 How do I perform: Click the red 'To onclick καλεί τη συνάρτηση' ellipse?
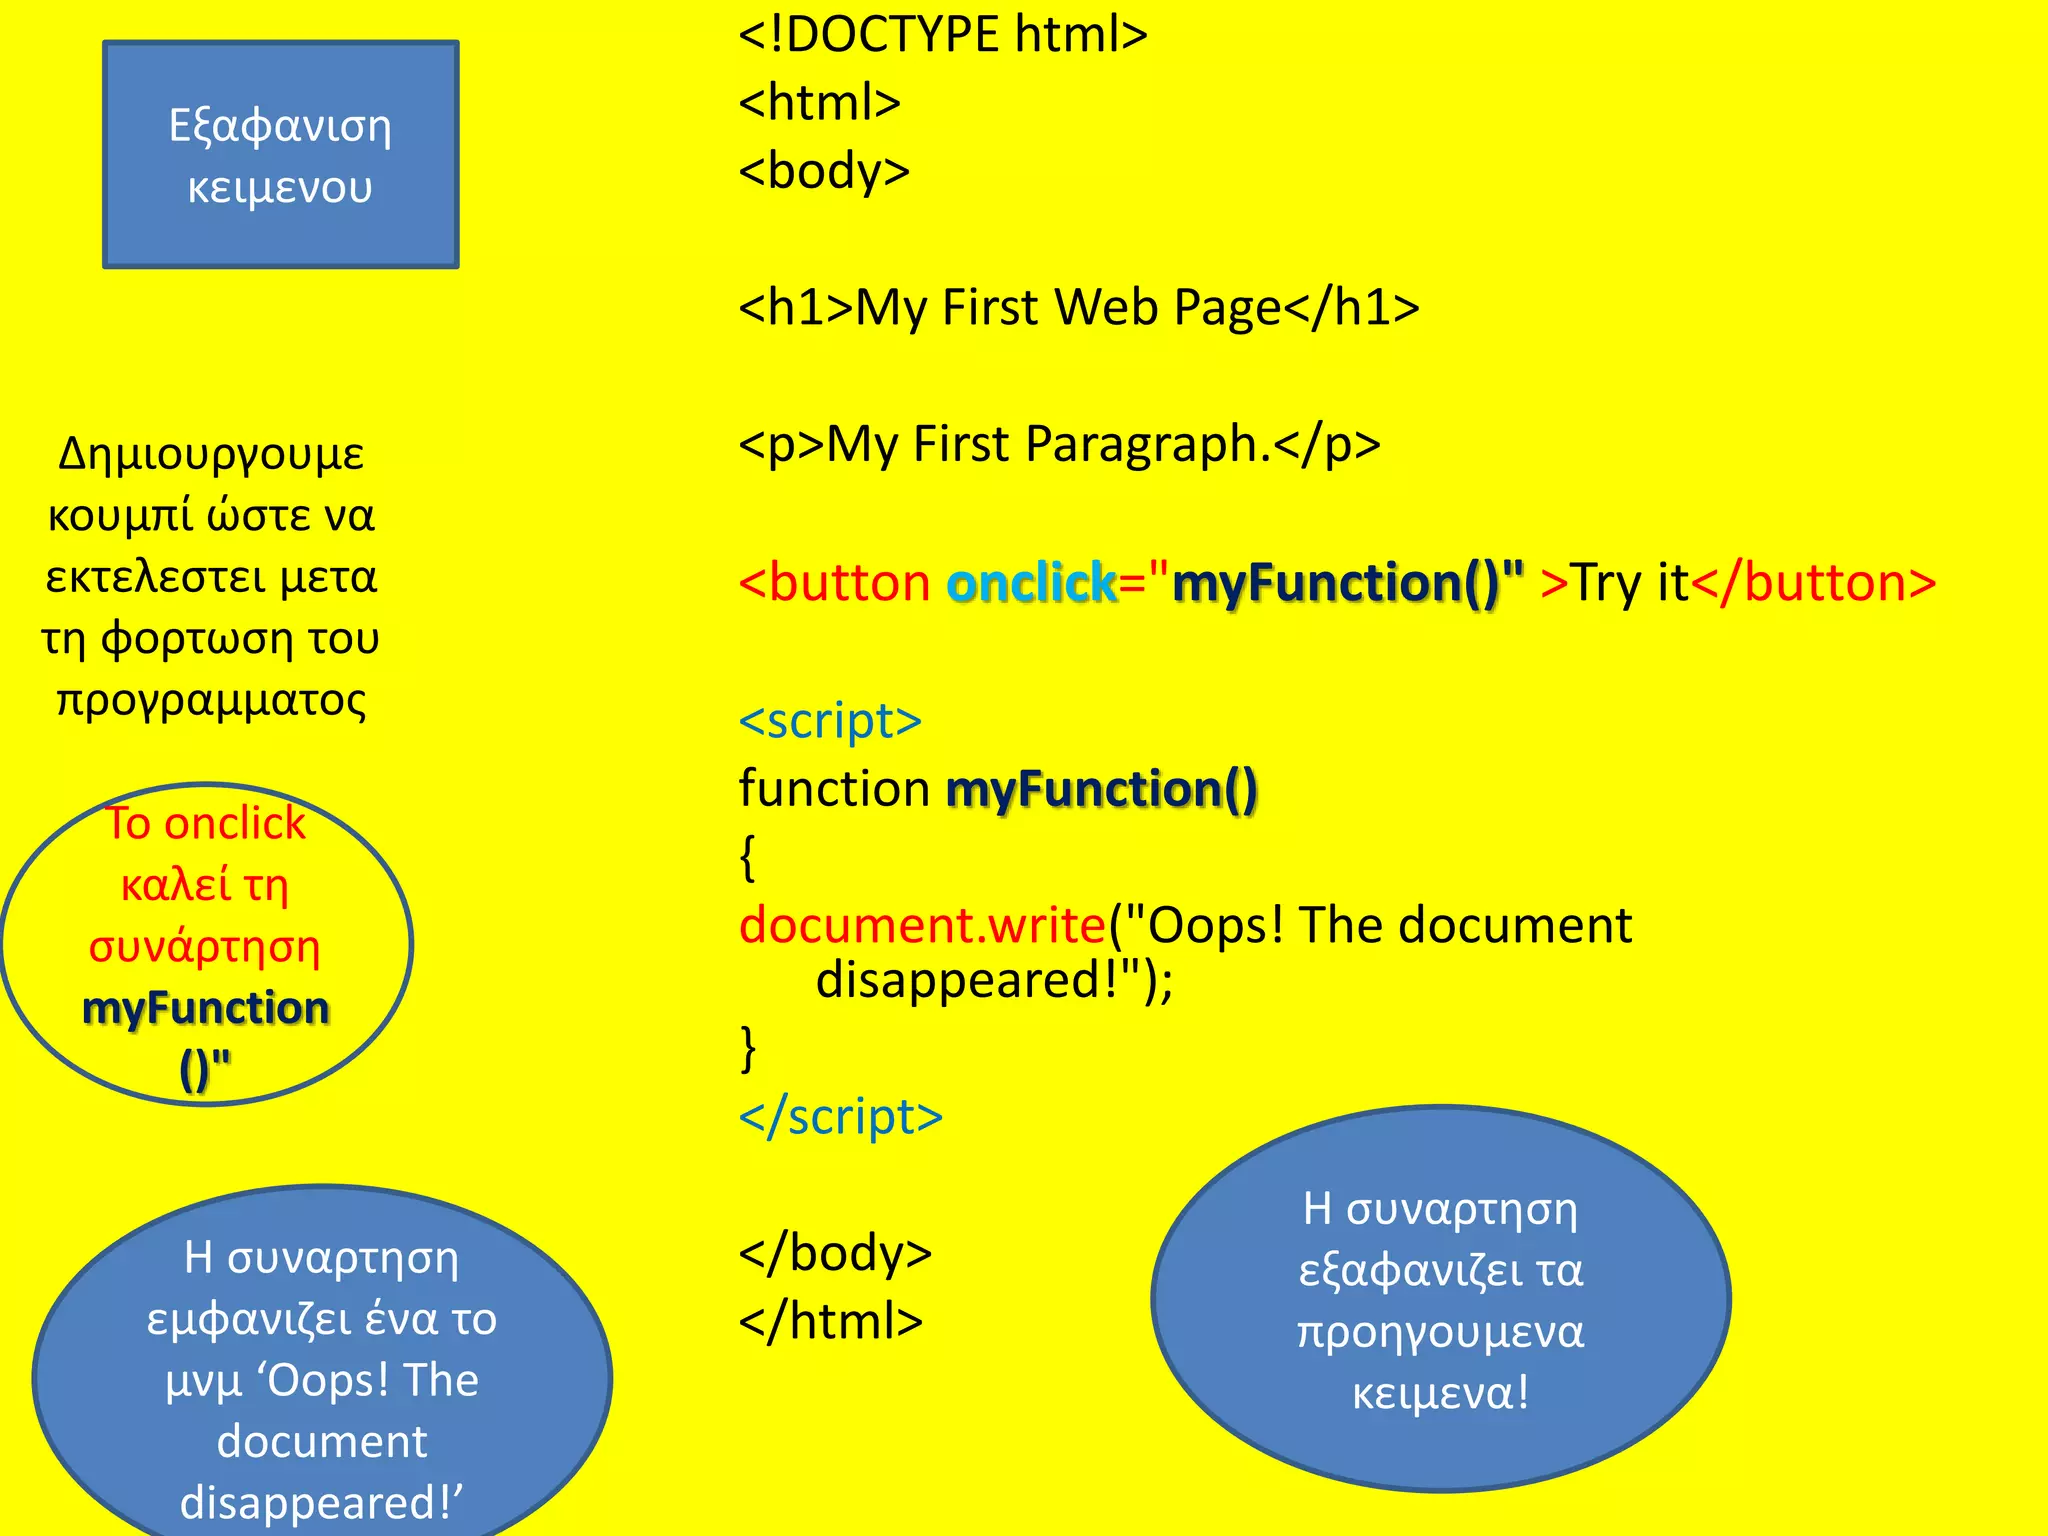click(x=205, y=944)
